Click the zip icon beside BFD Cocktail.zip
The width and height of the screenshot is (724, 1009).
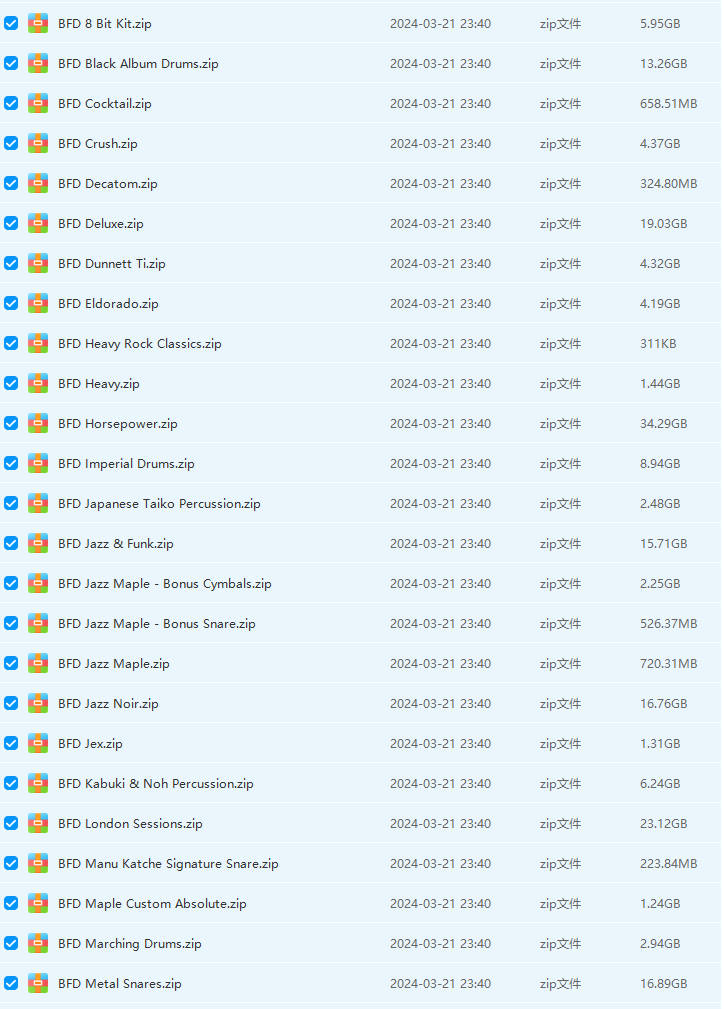[38, 103]
